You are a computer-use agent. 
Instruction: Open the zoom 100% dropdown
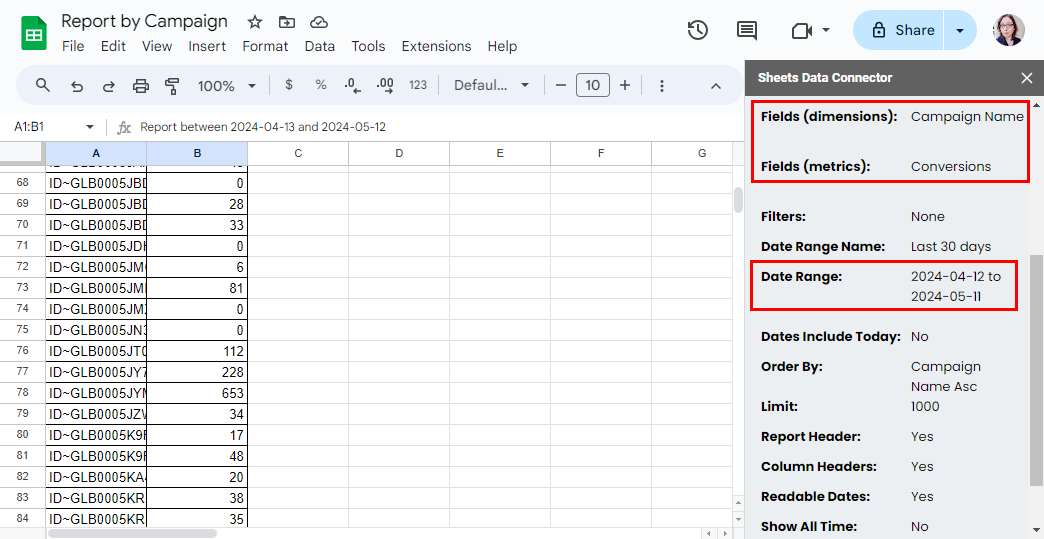[227, 86]
